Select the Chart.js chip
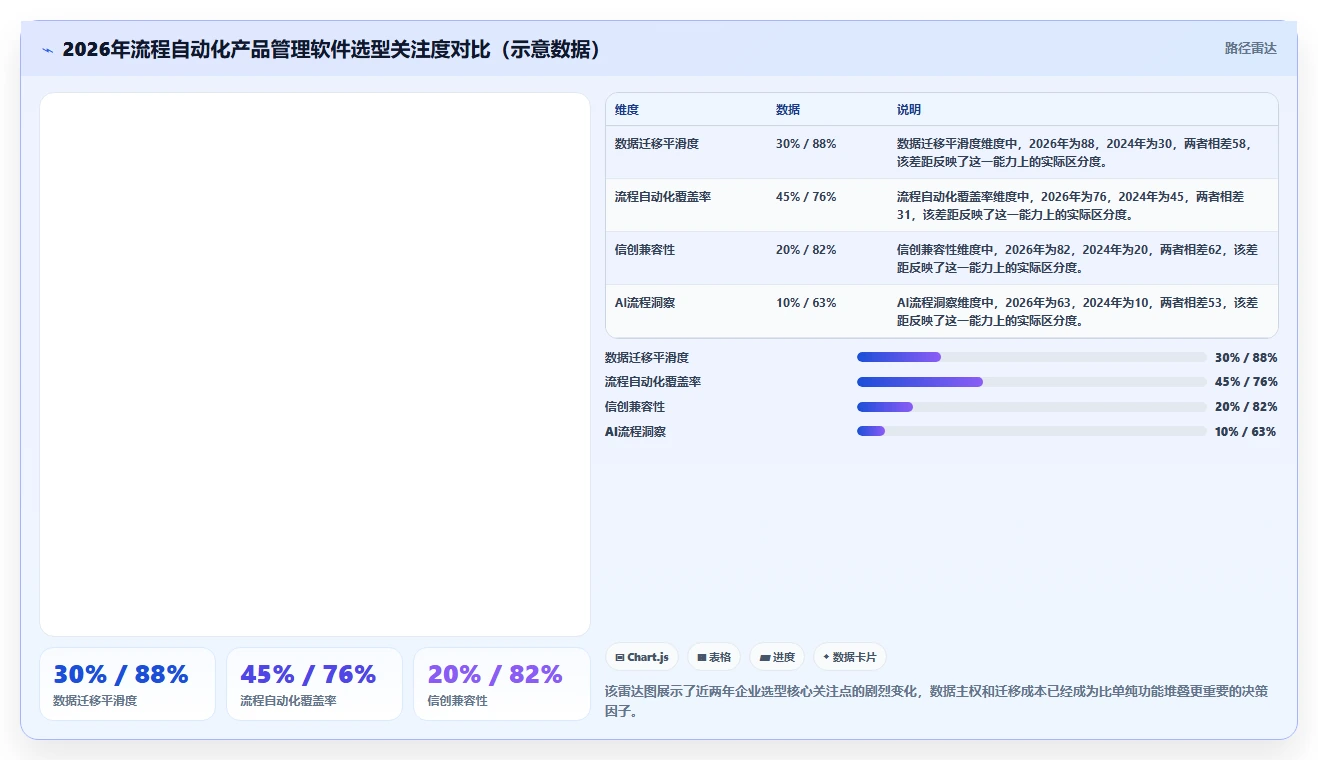Screen dimensions: 1318x760 [x=642, y=657]
